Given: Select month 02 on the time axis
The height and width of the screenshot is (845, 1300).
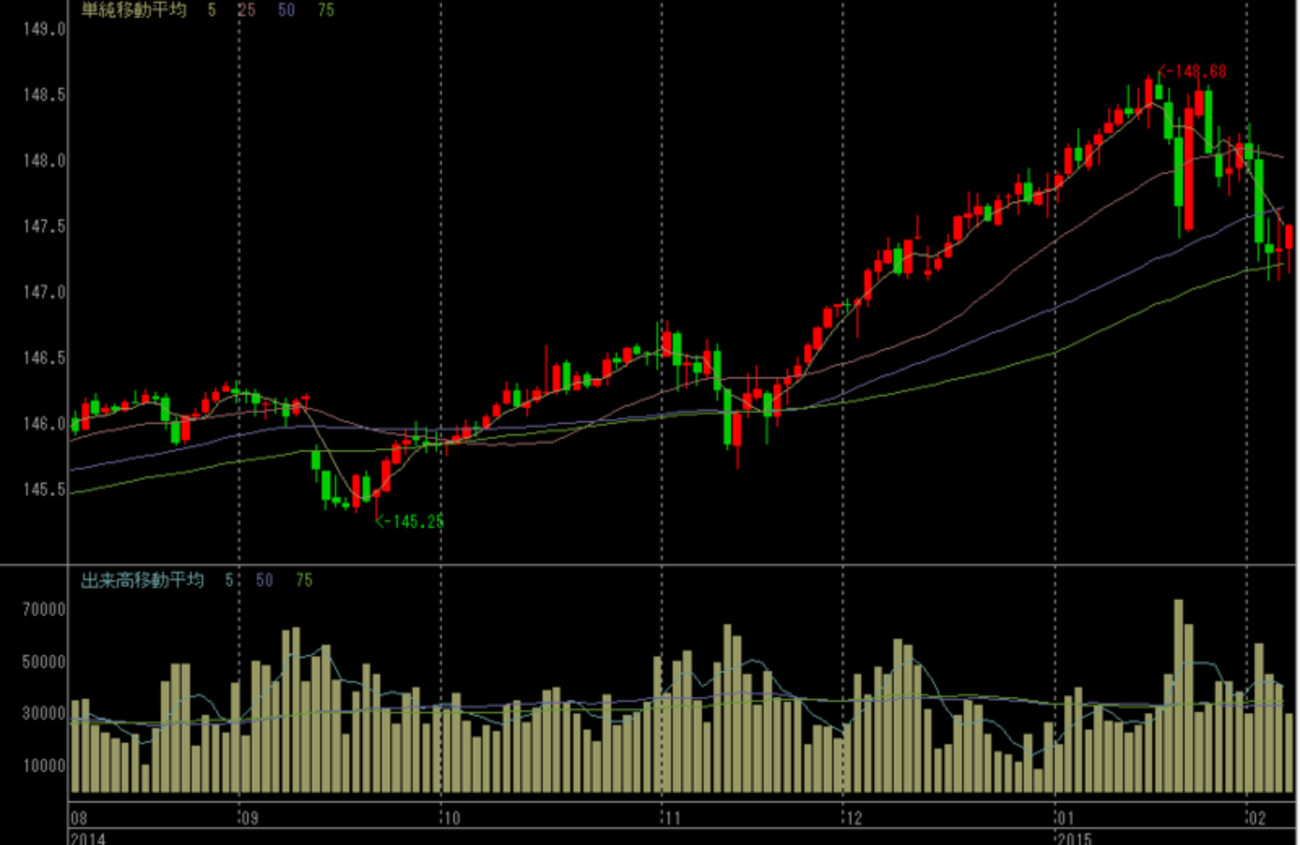Looking at the screenshot, I should [x=1257, y=818].
